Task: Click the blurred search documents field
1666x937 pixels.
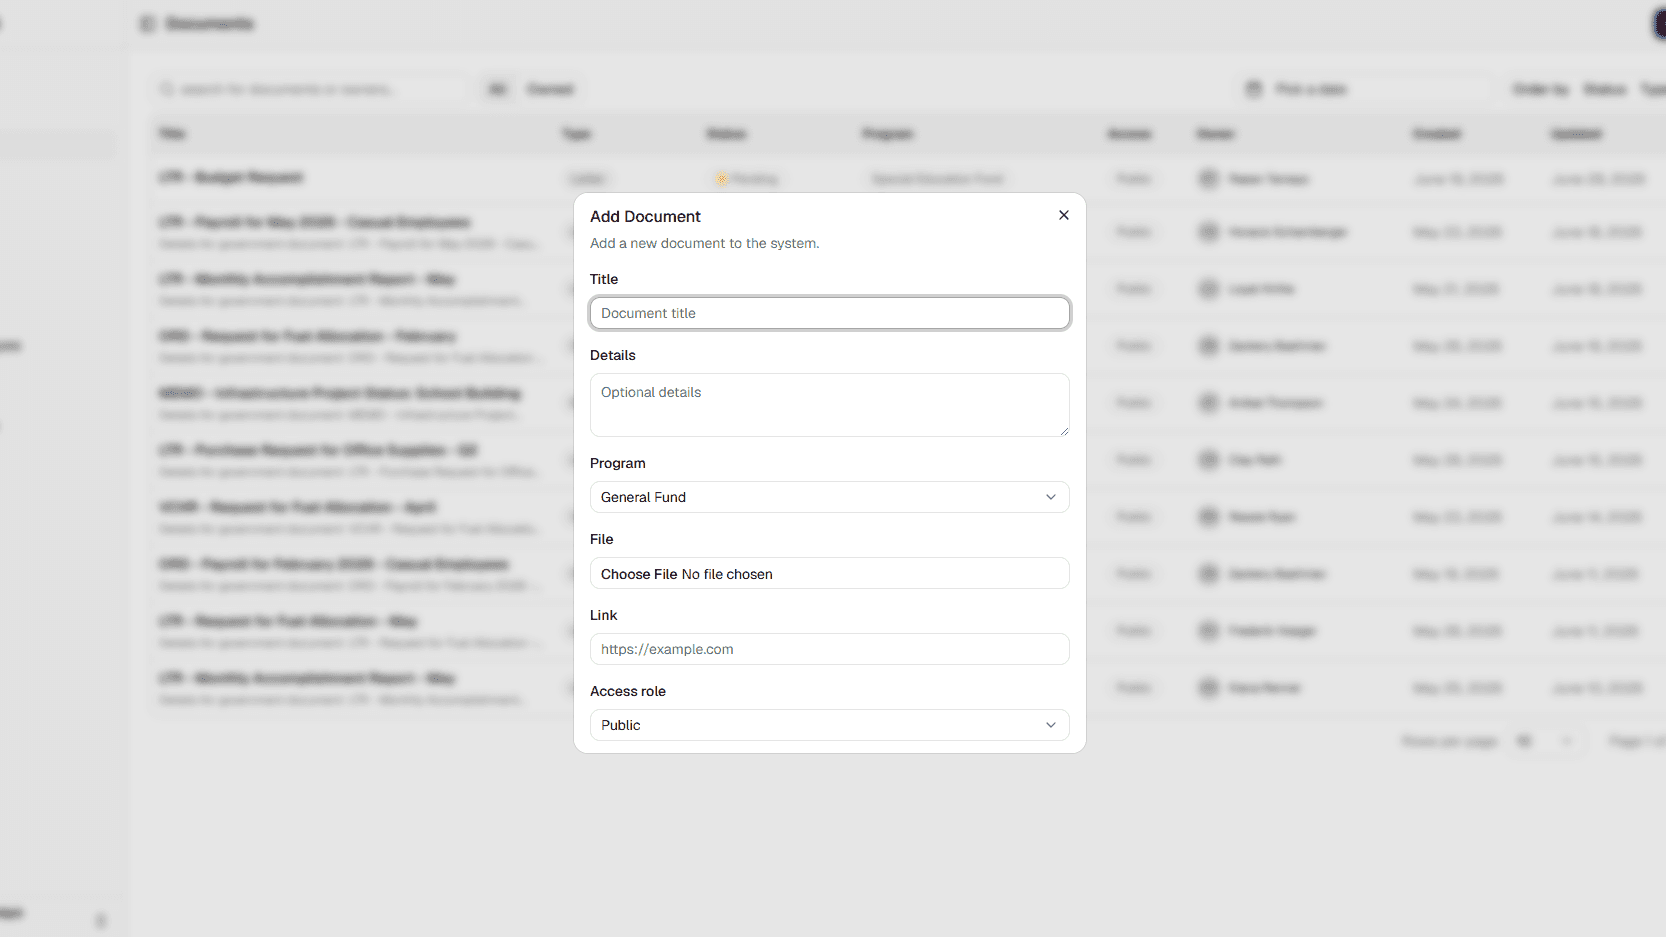Action: click(310, 89)
